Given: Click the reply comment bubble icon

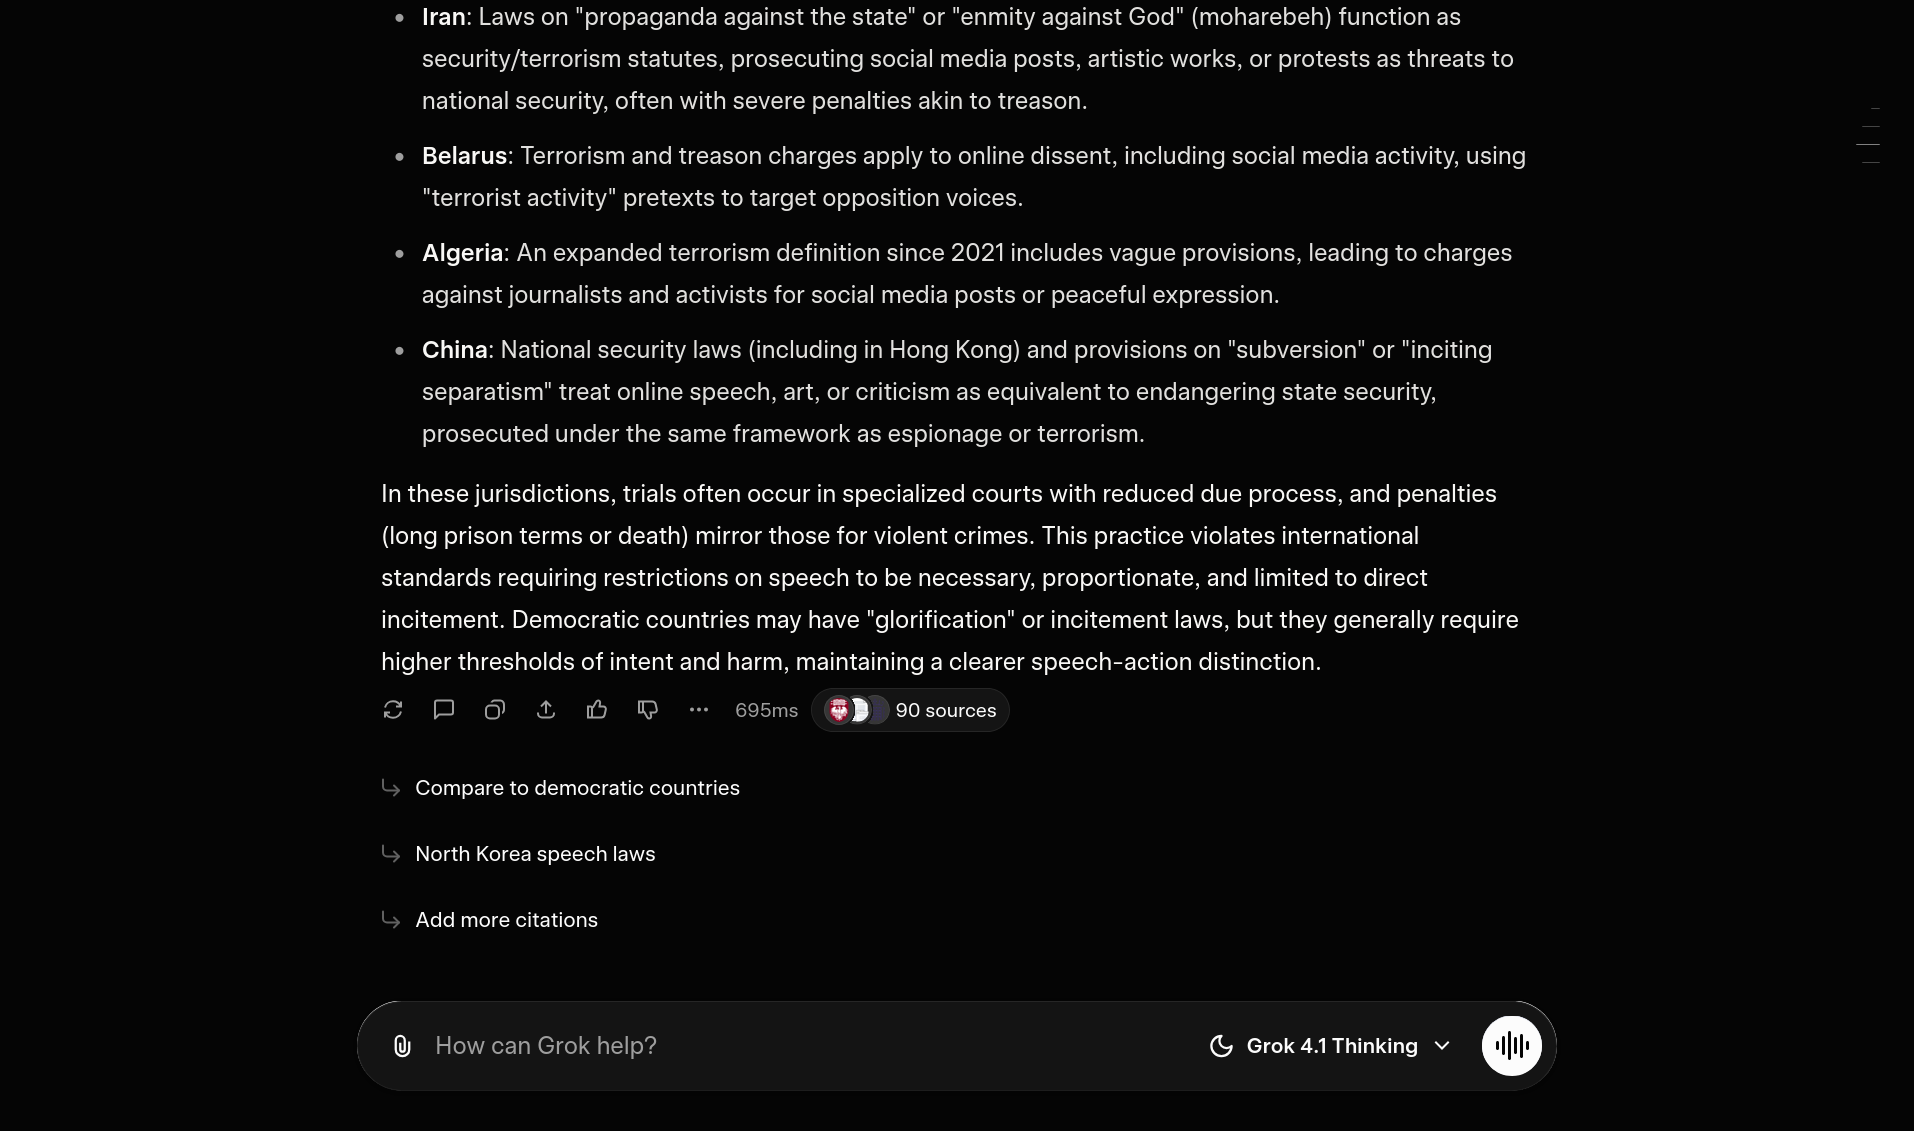Looking at the screenshot, I should (x=444, y=710).
